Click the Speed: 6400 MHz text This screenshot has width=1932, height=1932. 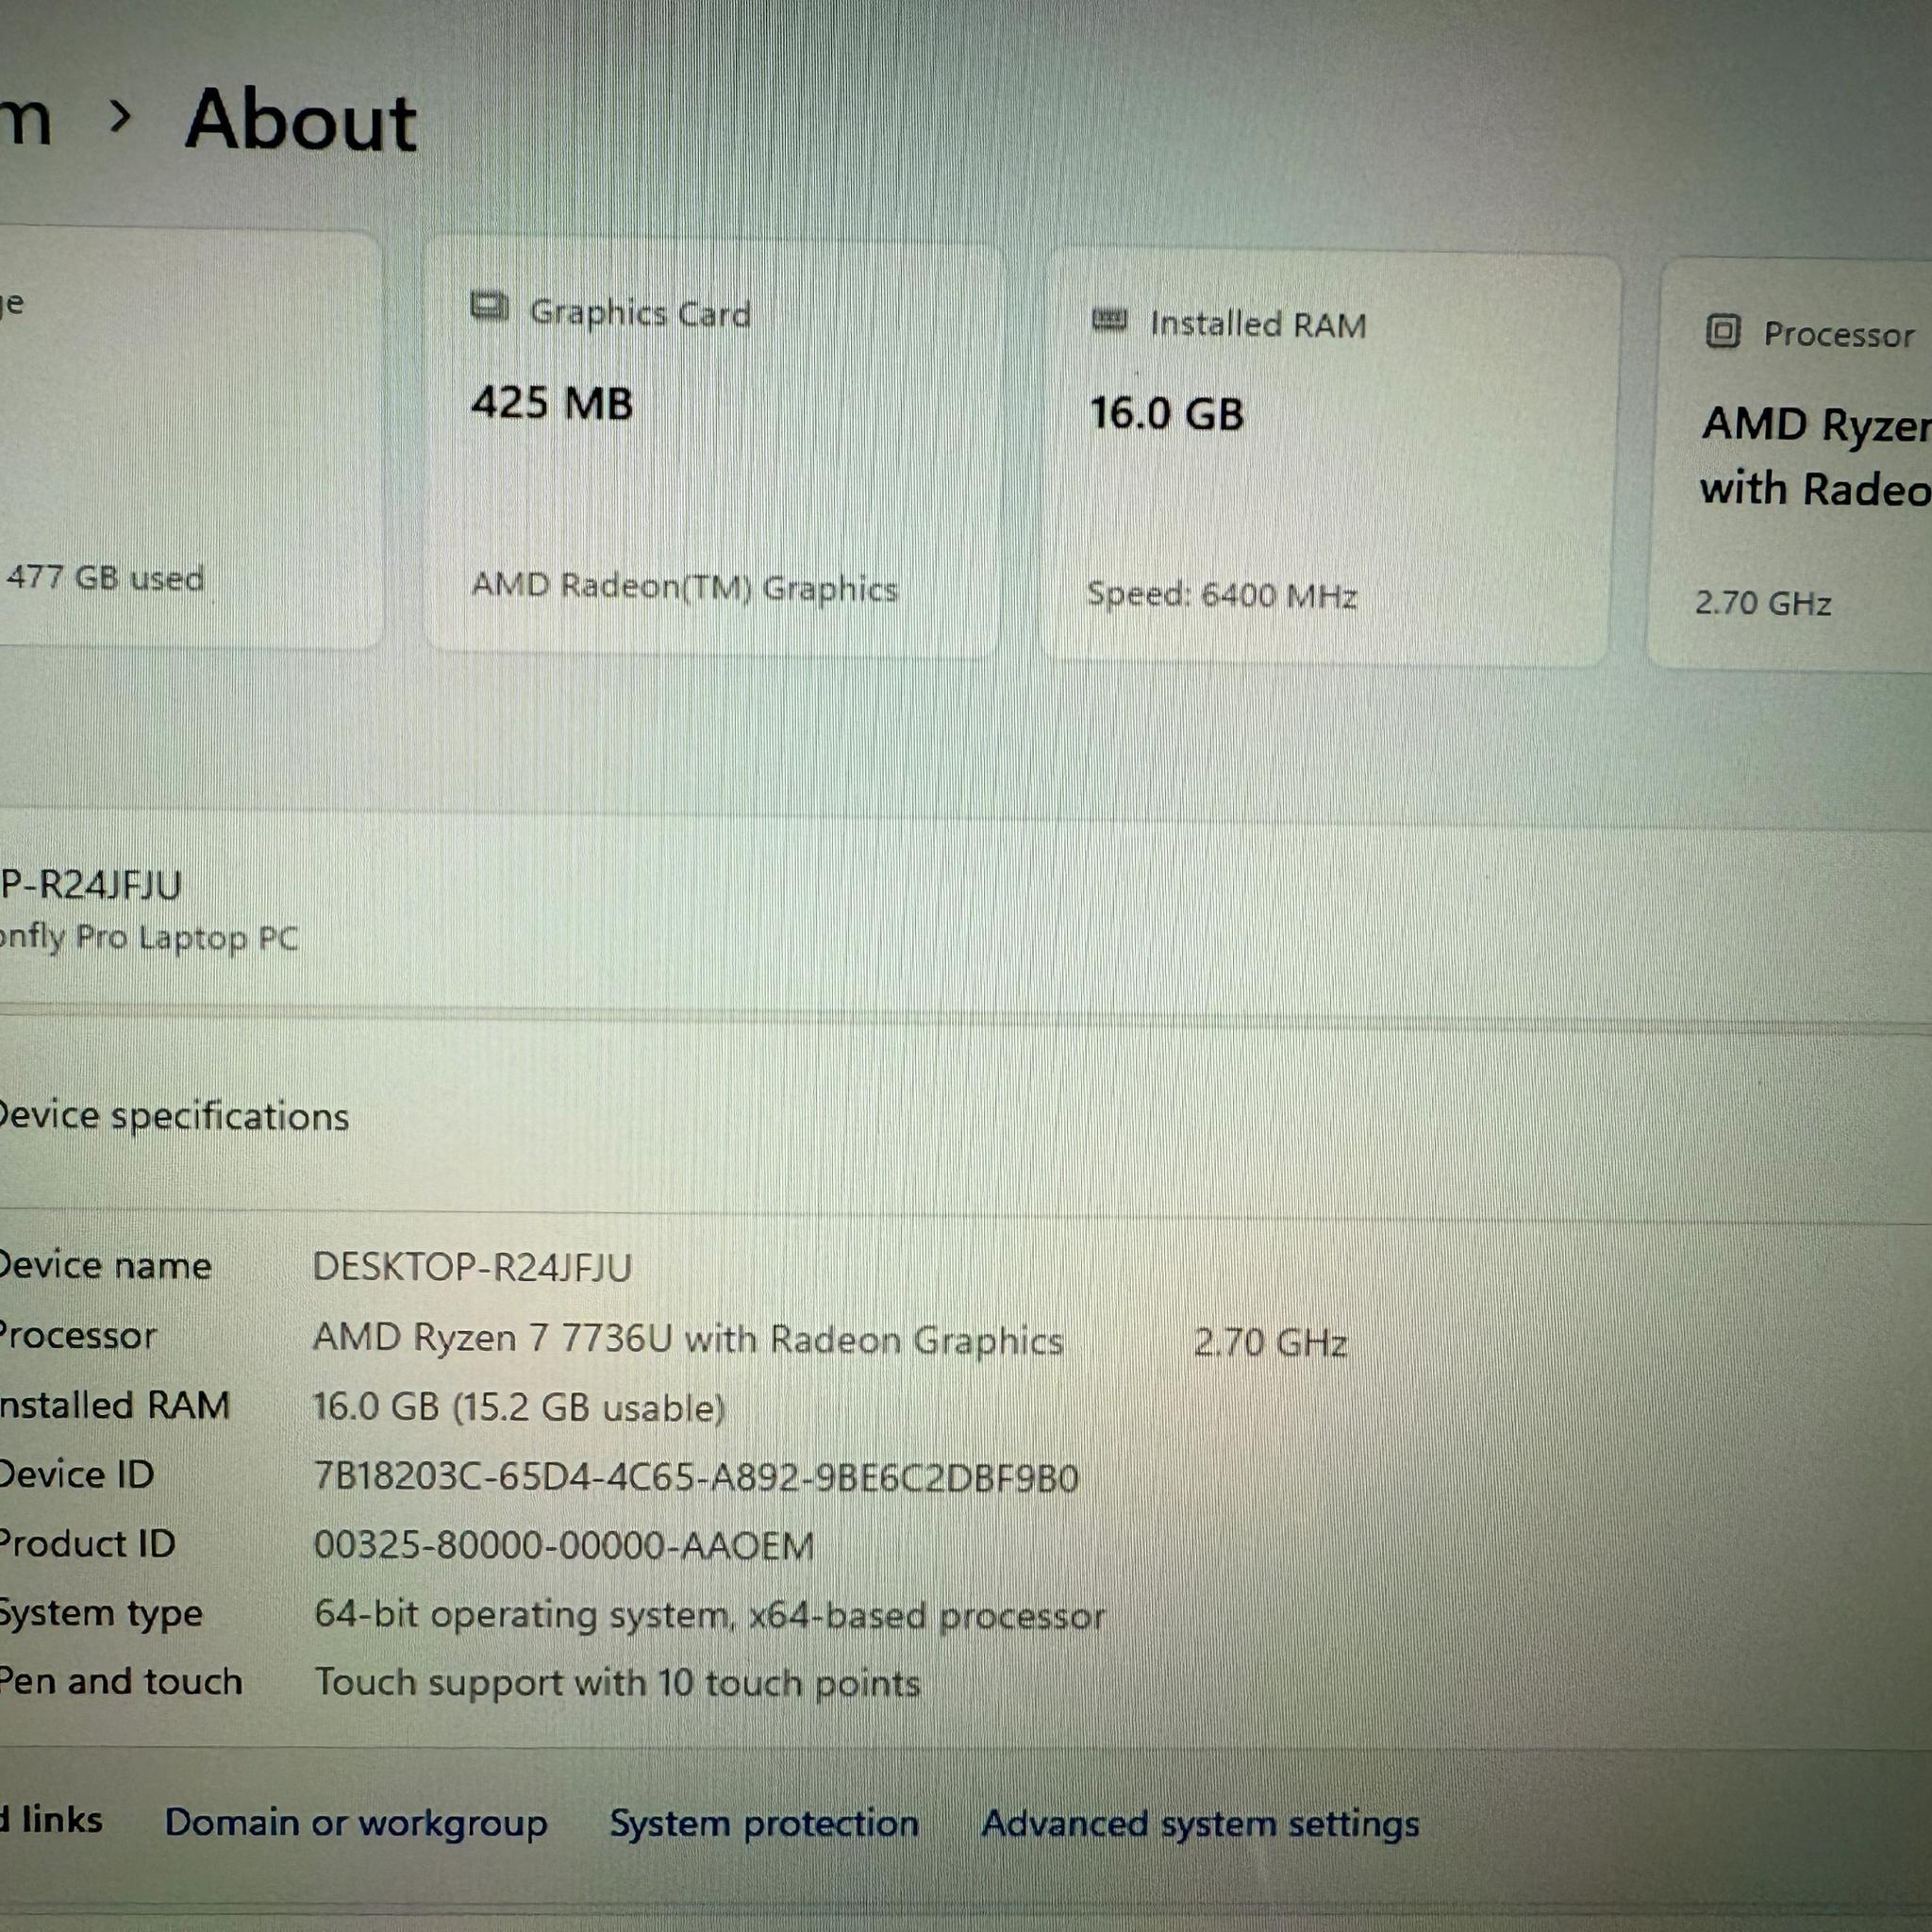coord(1222,595)
